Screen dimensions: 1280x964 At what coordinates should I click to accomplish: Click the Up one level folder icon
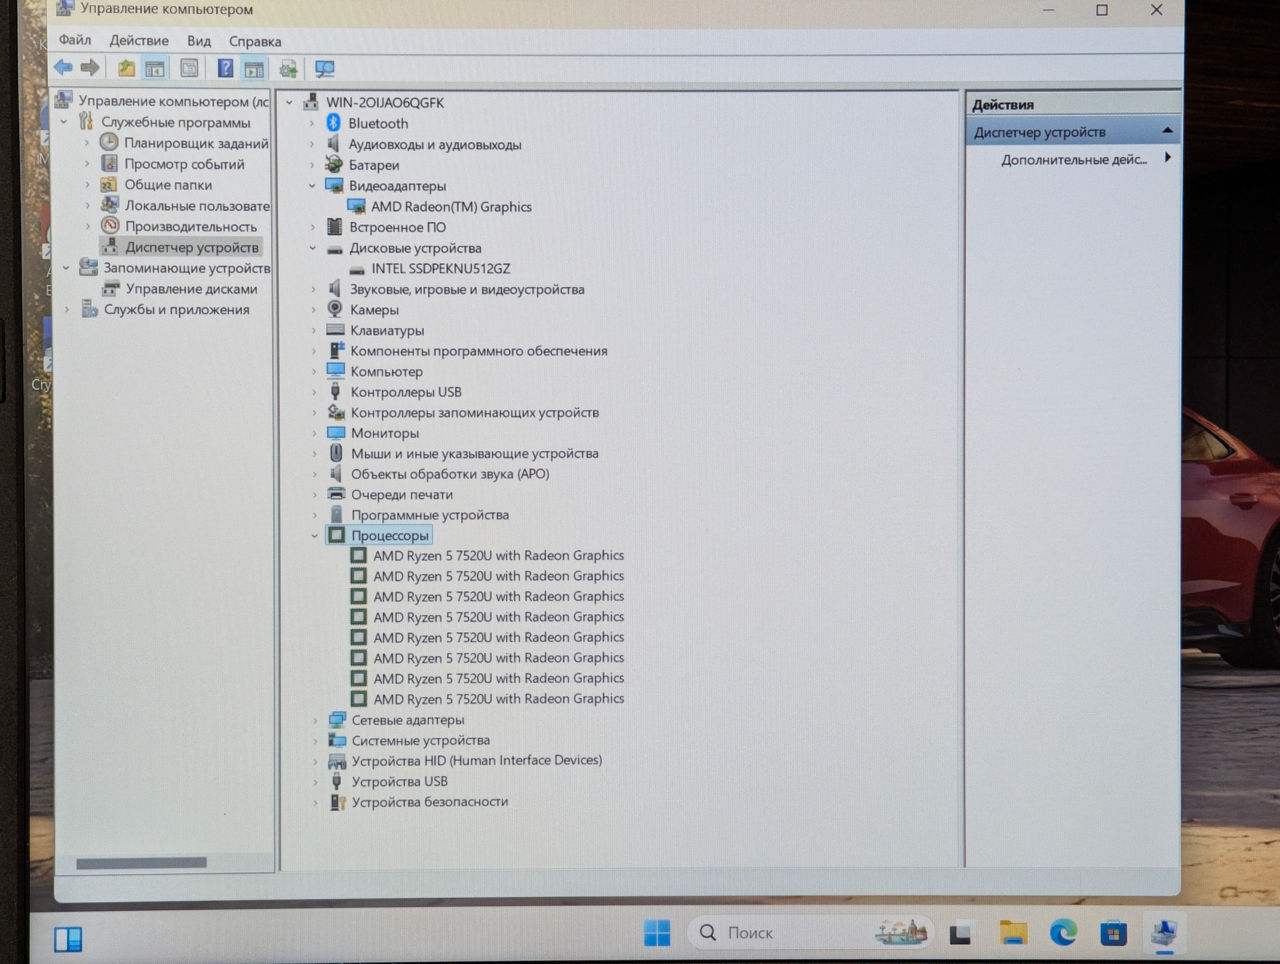126,68
